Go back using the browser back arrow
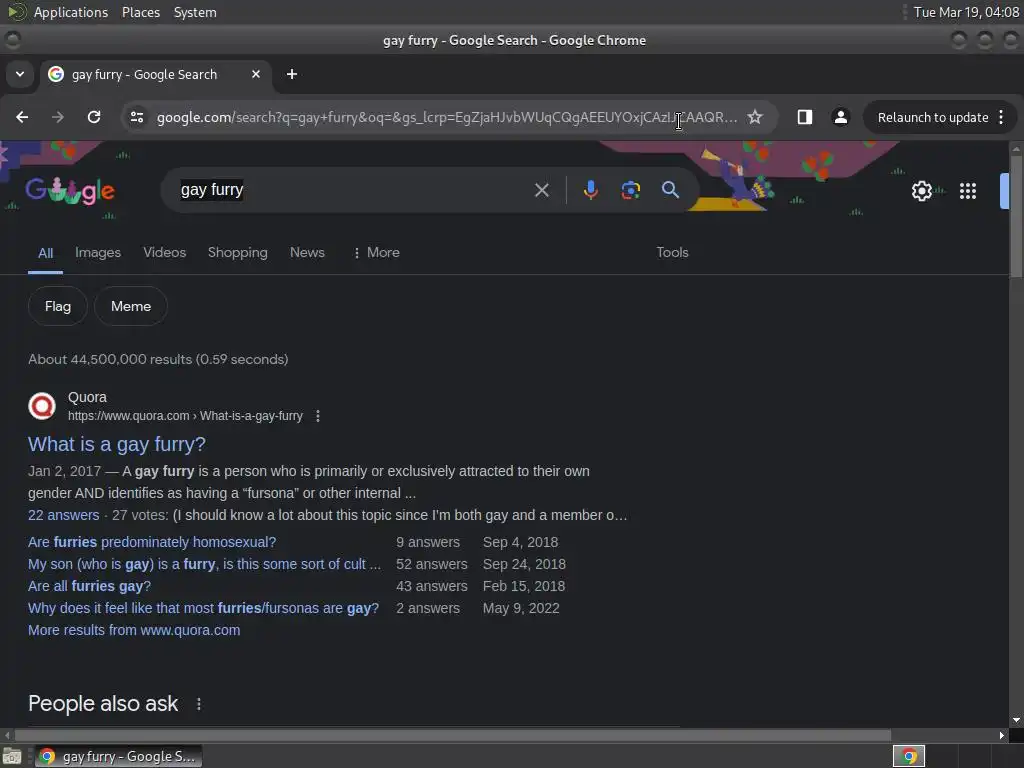 point(22,117)
